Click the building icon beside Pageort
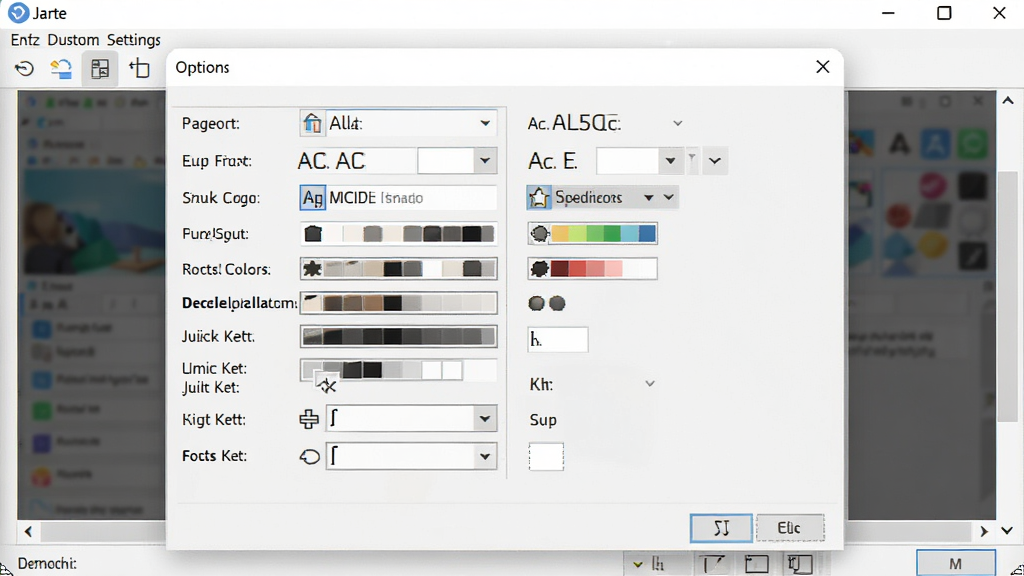The height and width of the screenshot is (576, 1024). 312,123
